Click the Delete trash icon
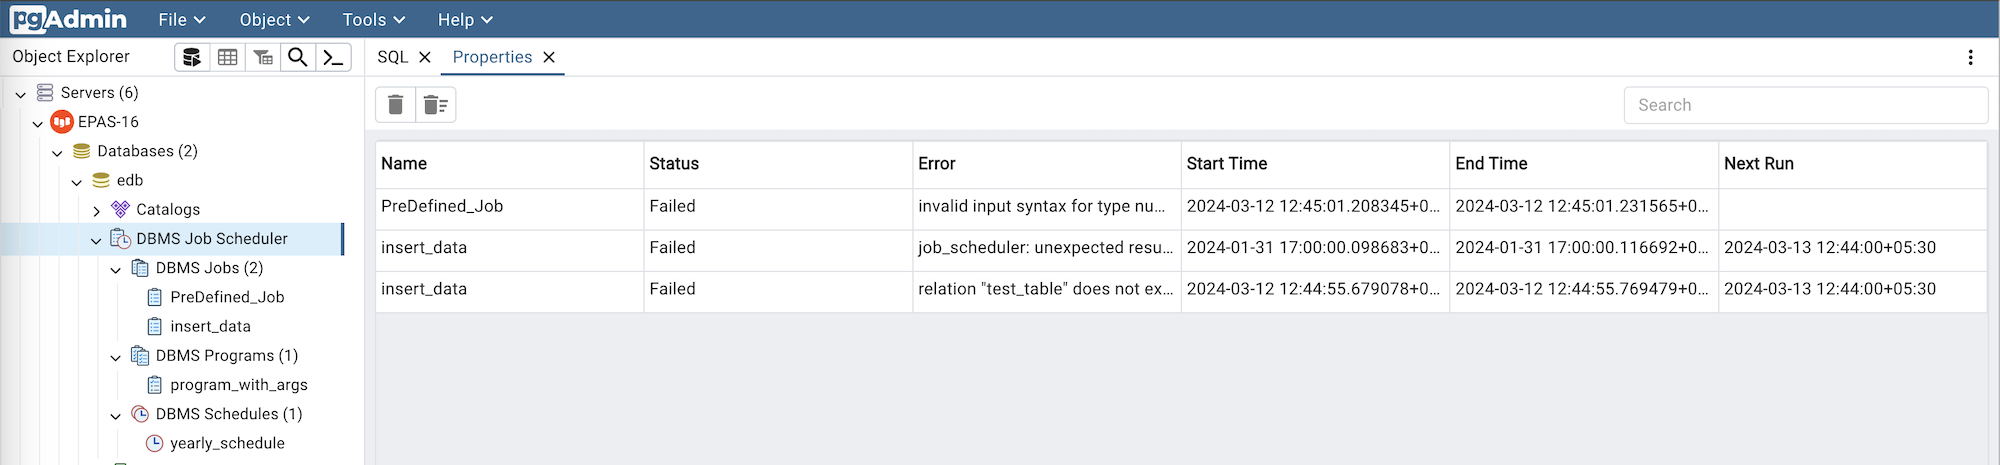2000x465 pixels. (396, 105)
